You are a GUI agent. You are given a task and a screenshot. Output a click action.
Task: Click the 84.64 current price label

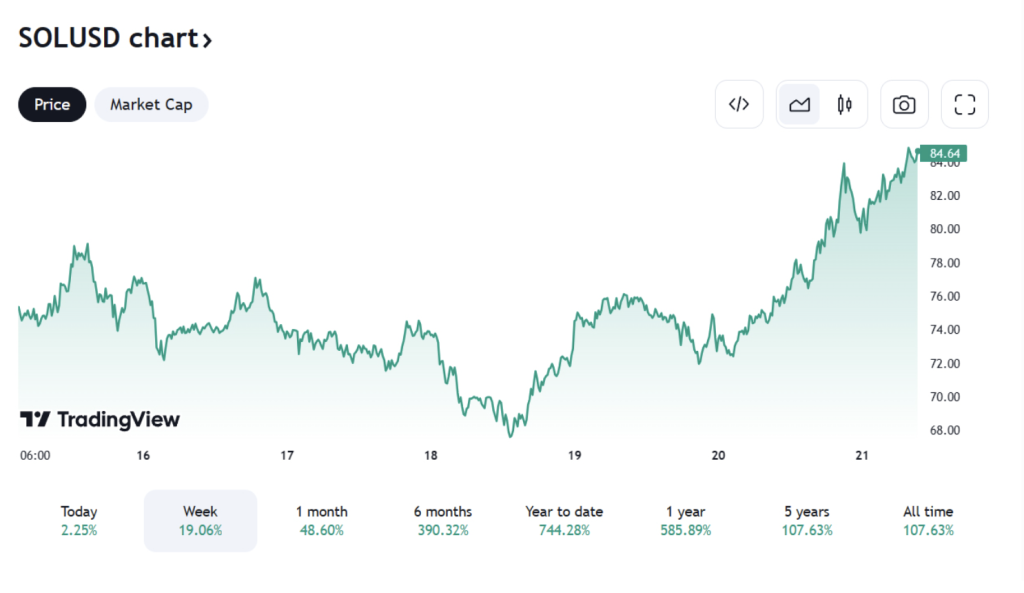[x=944, y=153]
